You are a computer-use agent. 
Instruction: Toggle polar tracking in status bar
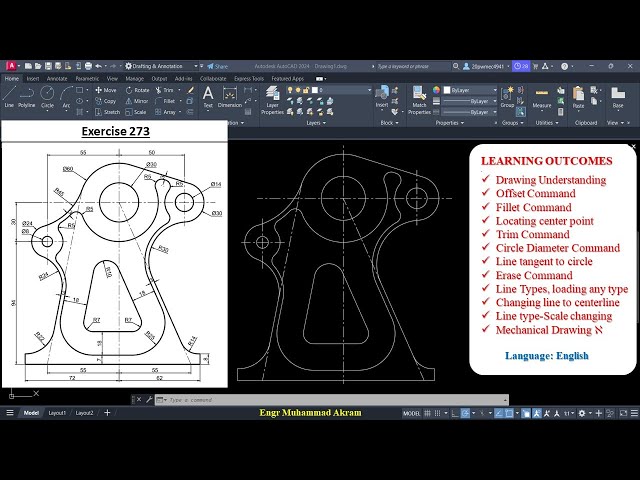point(465,413)
